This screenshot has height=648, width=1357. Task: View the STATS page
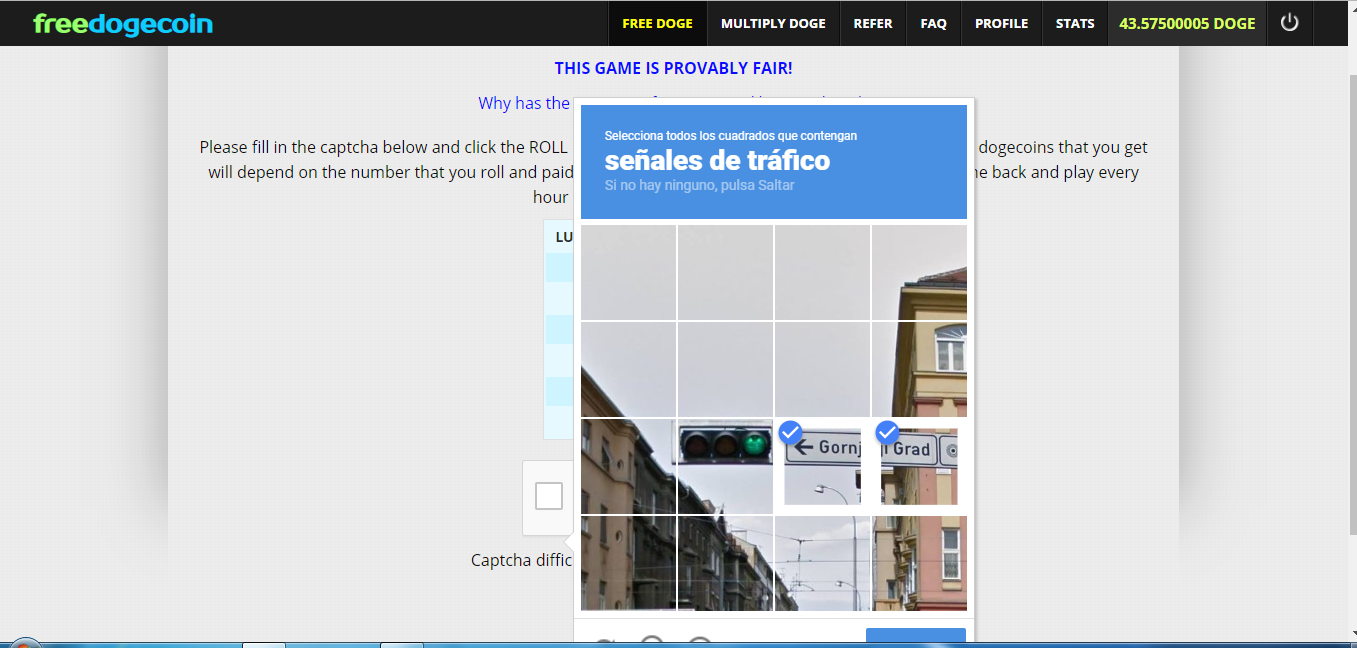coord(1075,23)
